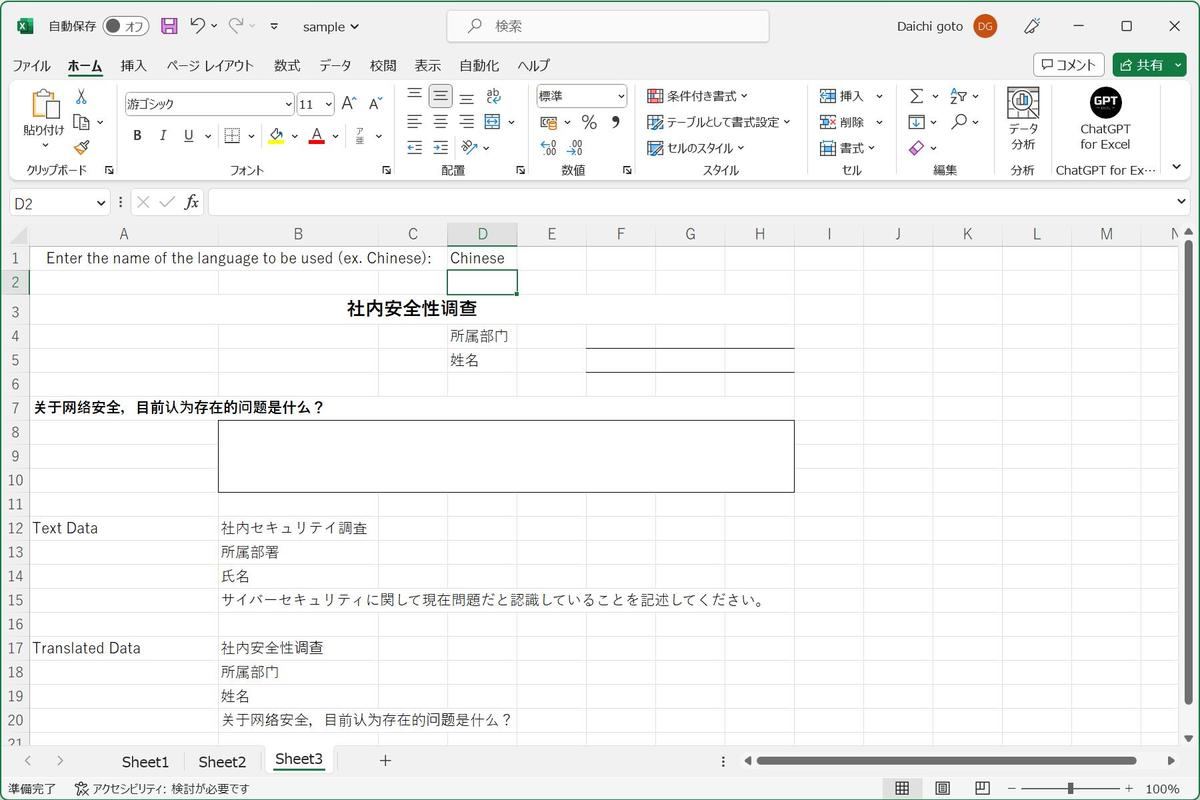Viewport: 1200px width, 800px height.
Task: Launch ChatGPT for Excel add-in
Action: point(1105,119)
